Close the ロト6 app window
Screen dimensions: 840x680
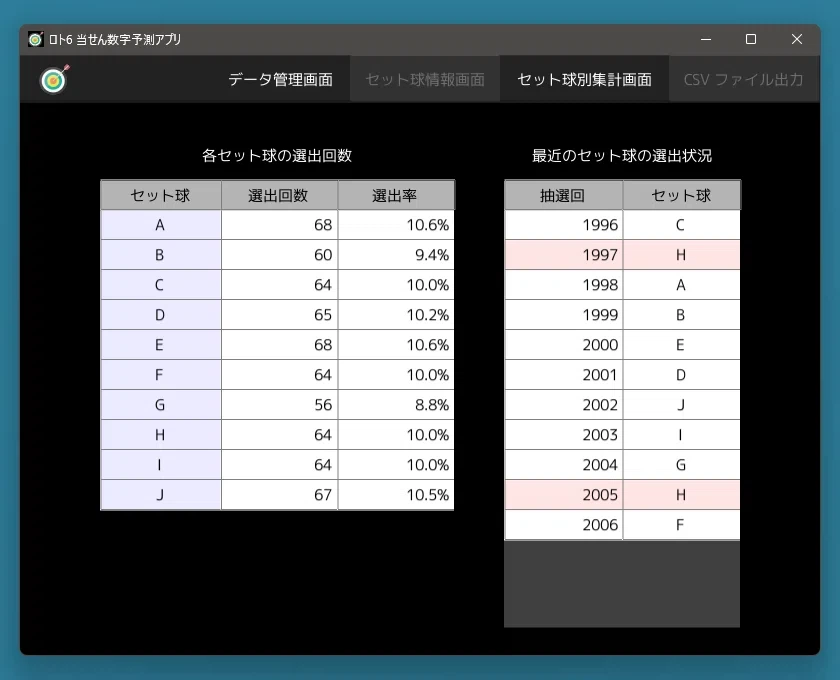pos(797,39)
